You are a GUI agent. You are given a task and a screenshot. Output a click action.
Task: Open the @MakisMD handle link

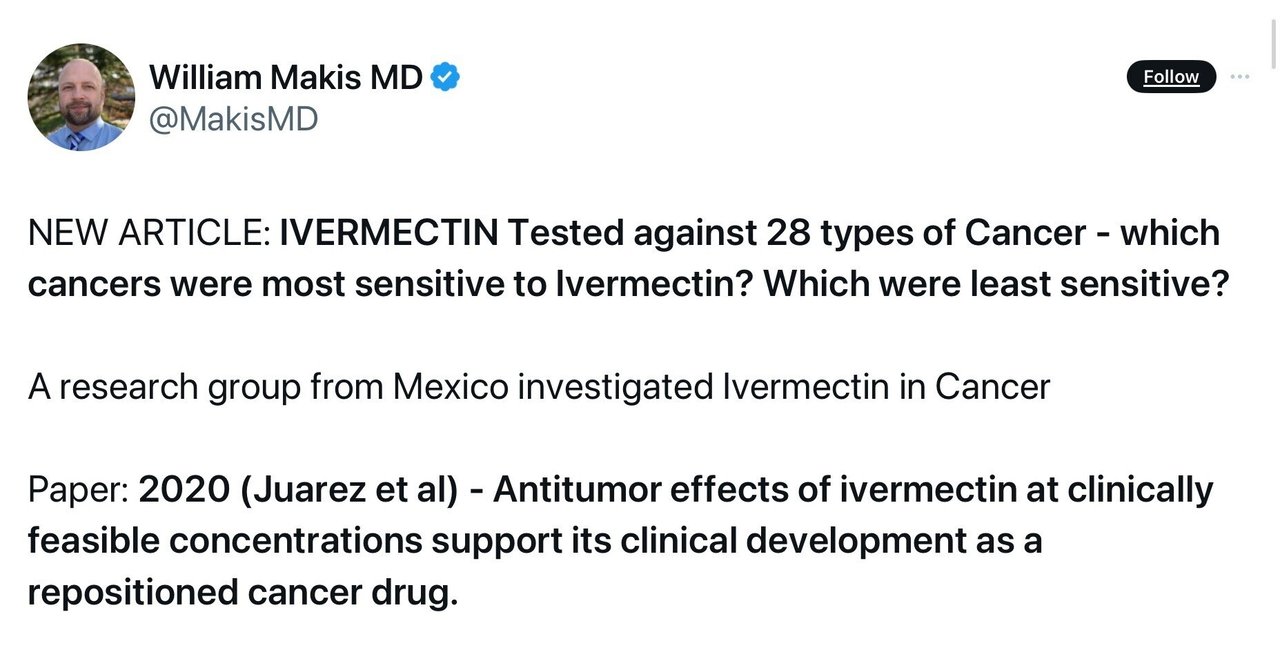click(233, 119)
